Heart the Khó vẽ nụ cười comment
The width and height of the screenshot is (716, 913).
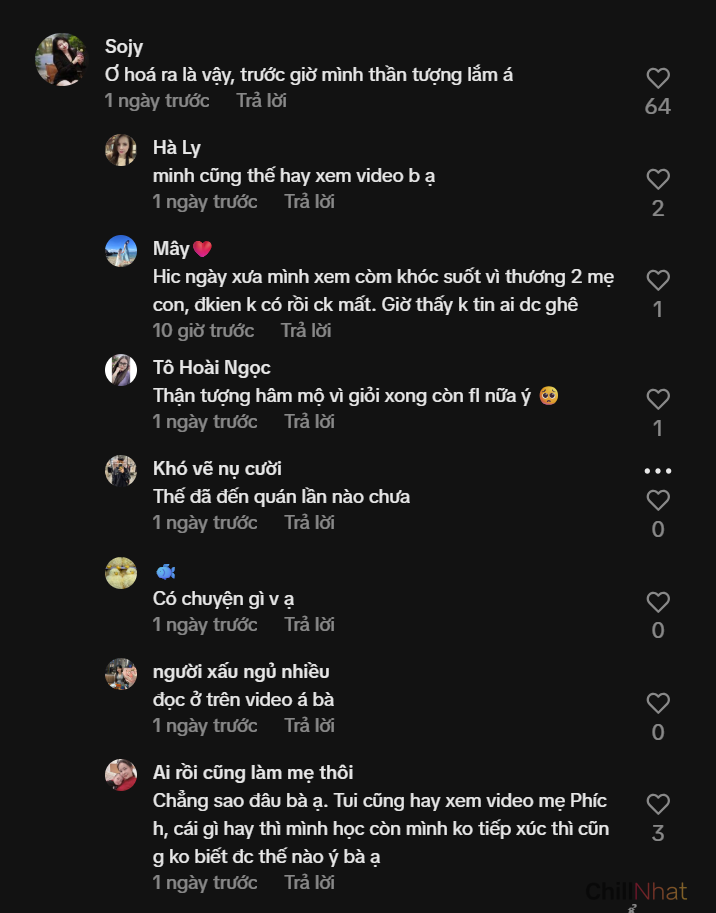(657, 501)
